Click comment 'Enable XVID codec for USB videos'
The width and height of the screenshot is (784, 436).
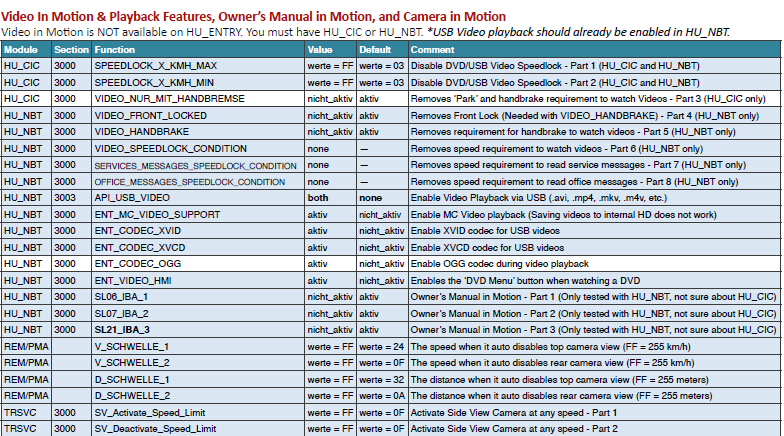pyautogui.click(x=485, y=231)
